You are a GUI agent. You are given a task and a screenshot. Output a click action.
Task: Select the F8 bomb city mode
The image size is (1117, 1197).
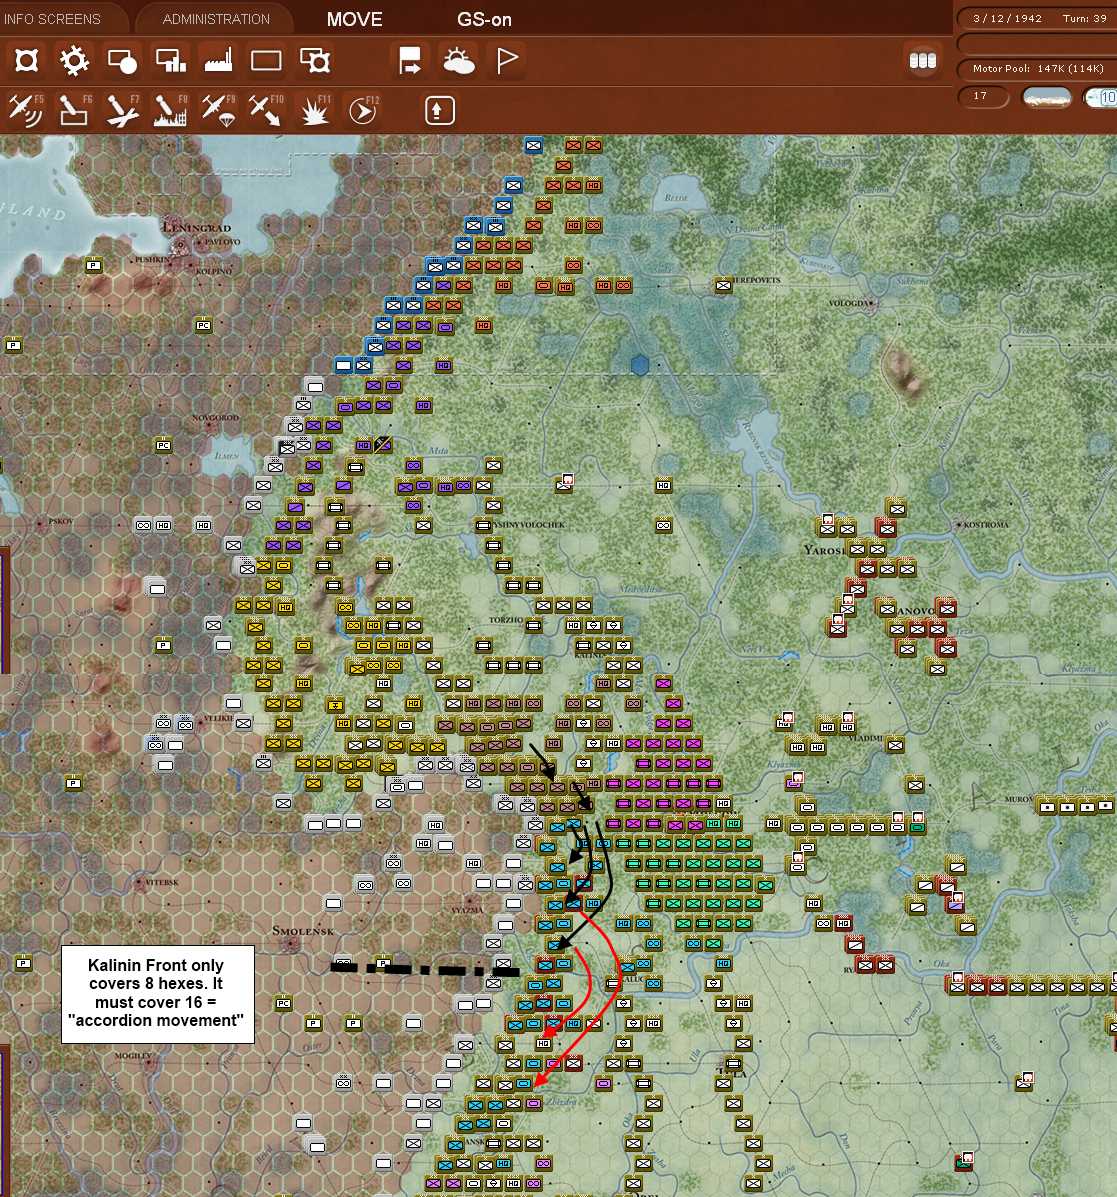tap(170, 111)
